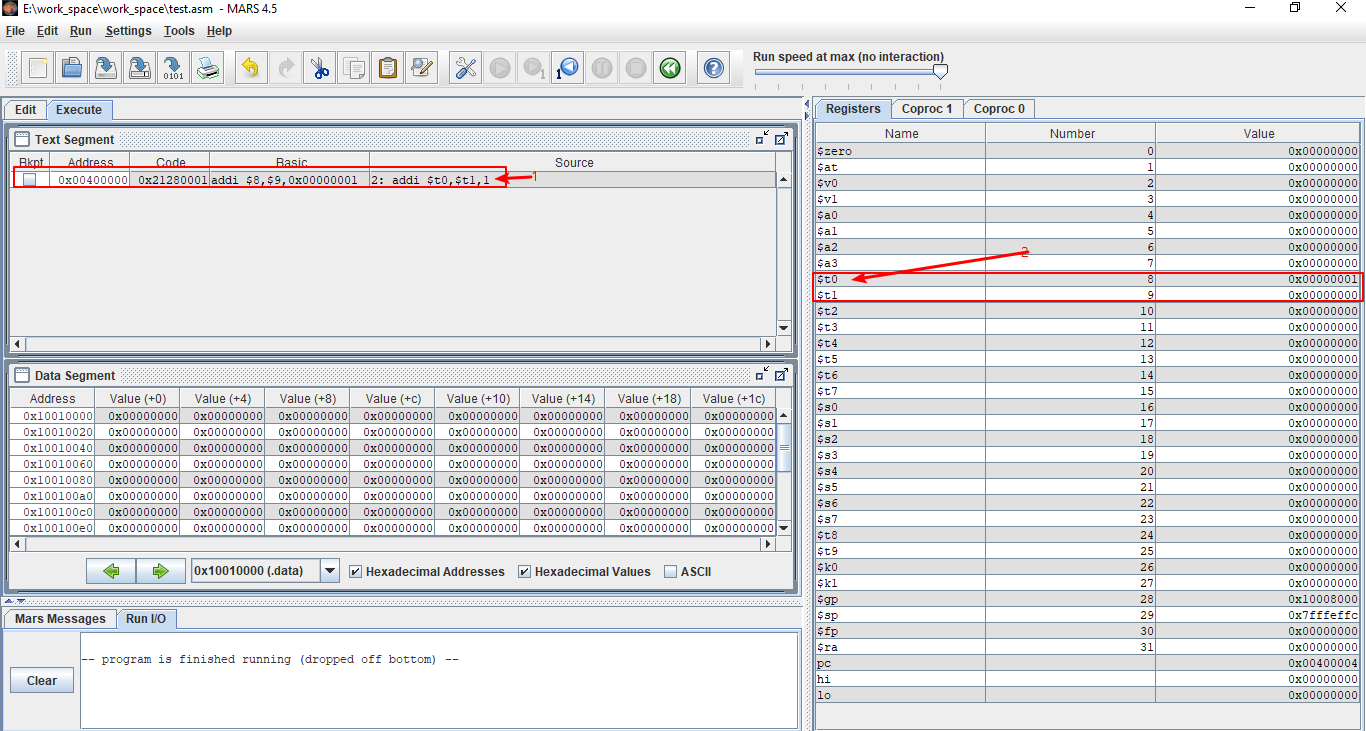Switch to the Edit tab
This screenshot has width=1366, height=731.
point(24,109)
